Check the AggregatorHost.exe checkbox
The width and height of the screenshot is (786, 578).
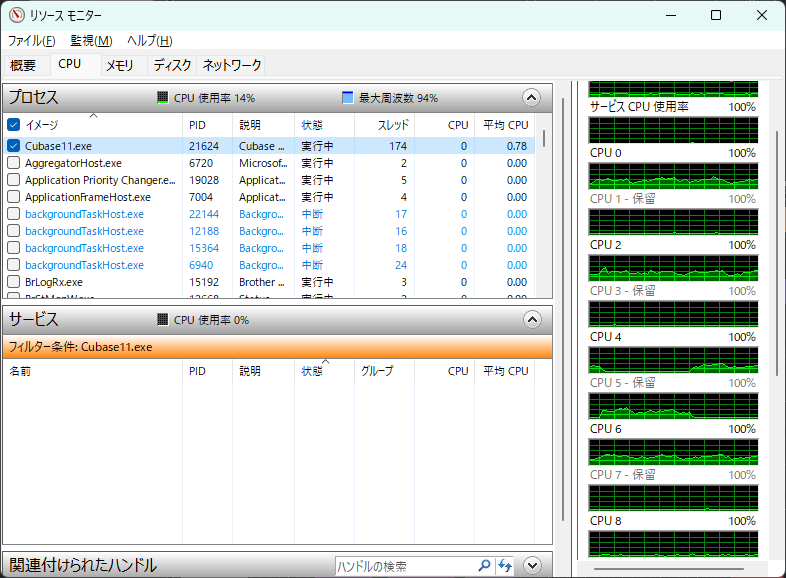point(14,163)
